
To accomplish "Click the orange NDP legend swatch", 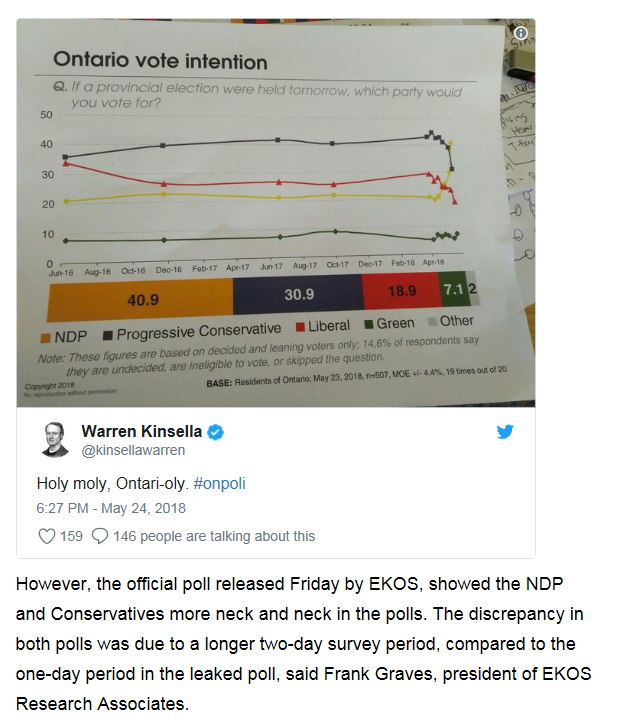I will pyautogui.click(x=45, y=337).
